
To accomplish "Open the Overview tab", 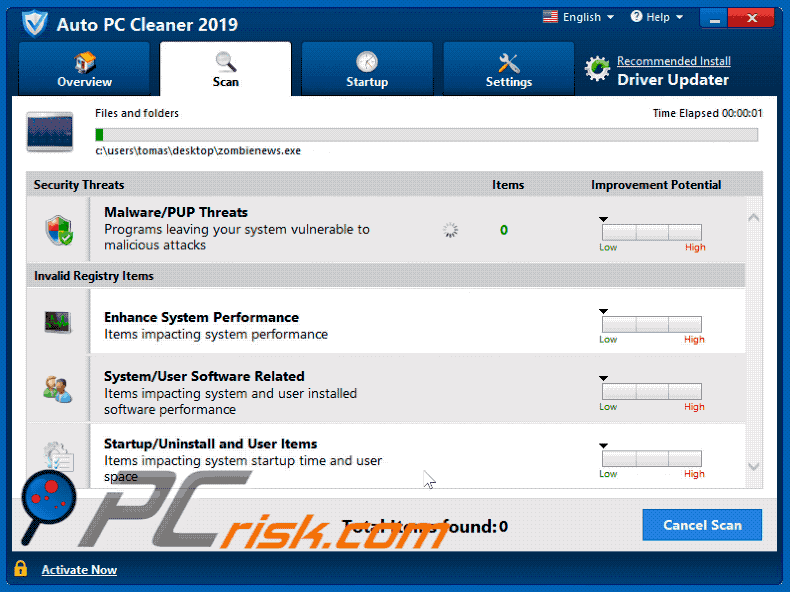I will [85, 69].
